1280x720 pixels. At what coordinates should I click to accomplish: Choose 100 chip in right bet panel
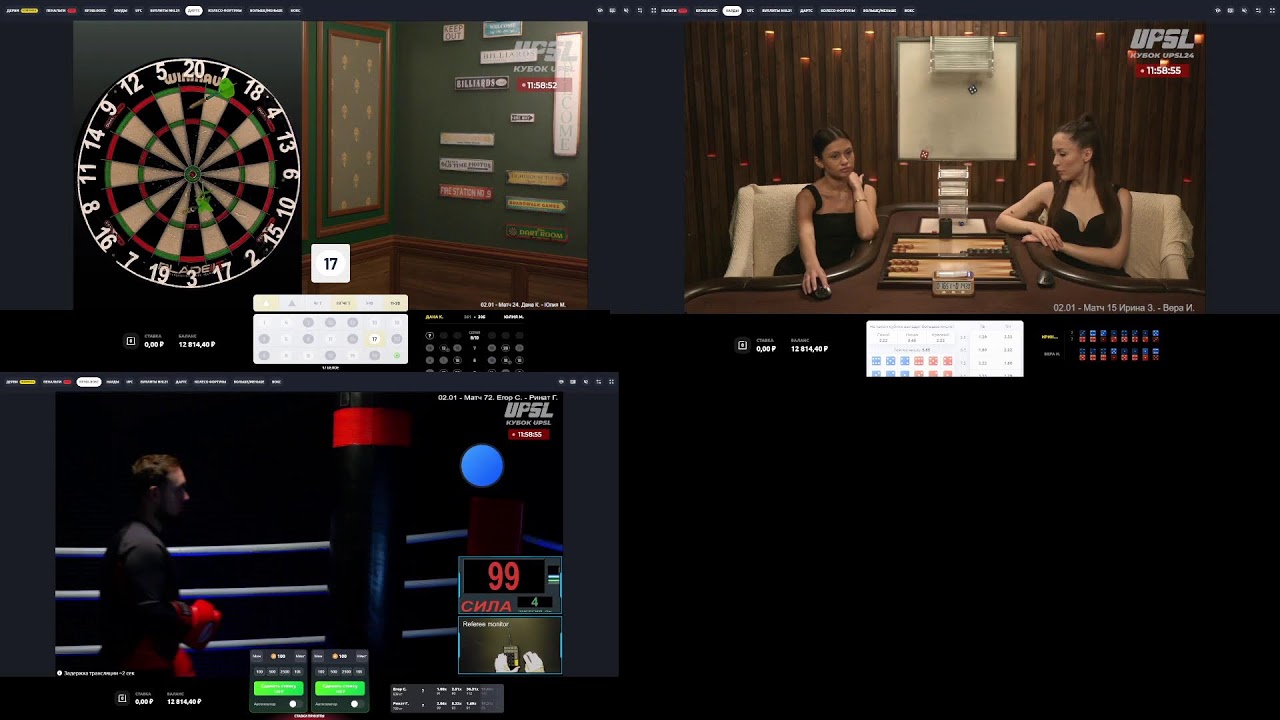(x=321, y=672)
